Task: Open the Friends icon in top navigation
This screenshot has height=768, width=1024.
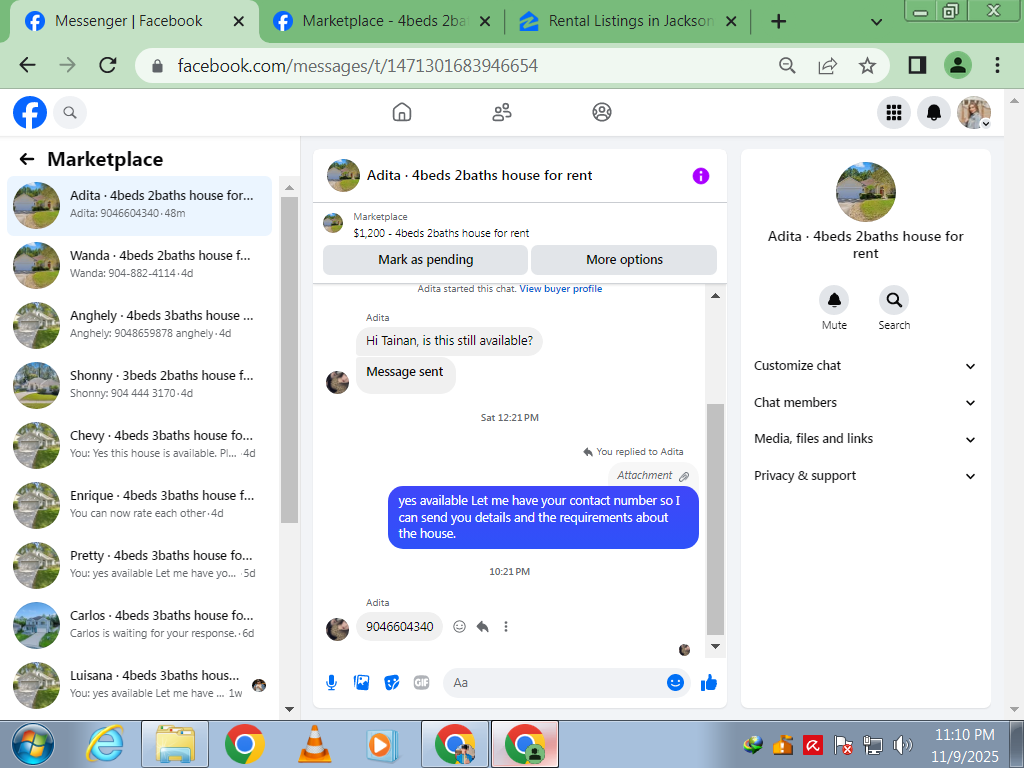Action: point(502,112)
